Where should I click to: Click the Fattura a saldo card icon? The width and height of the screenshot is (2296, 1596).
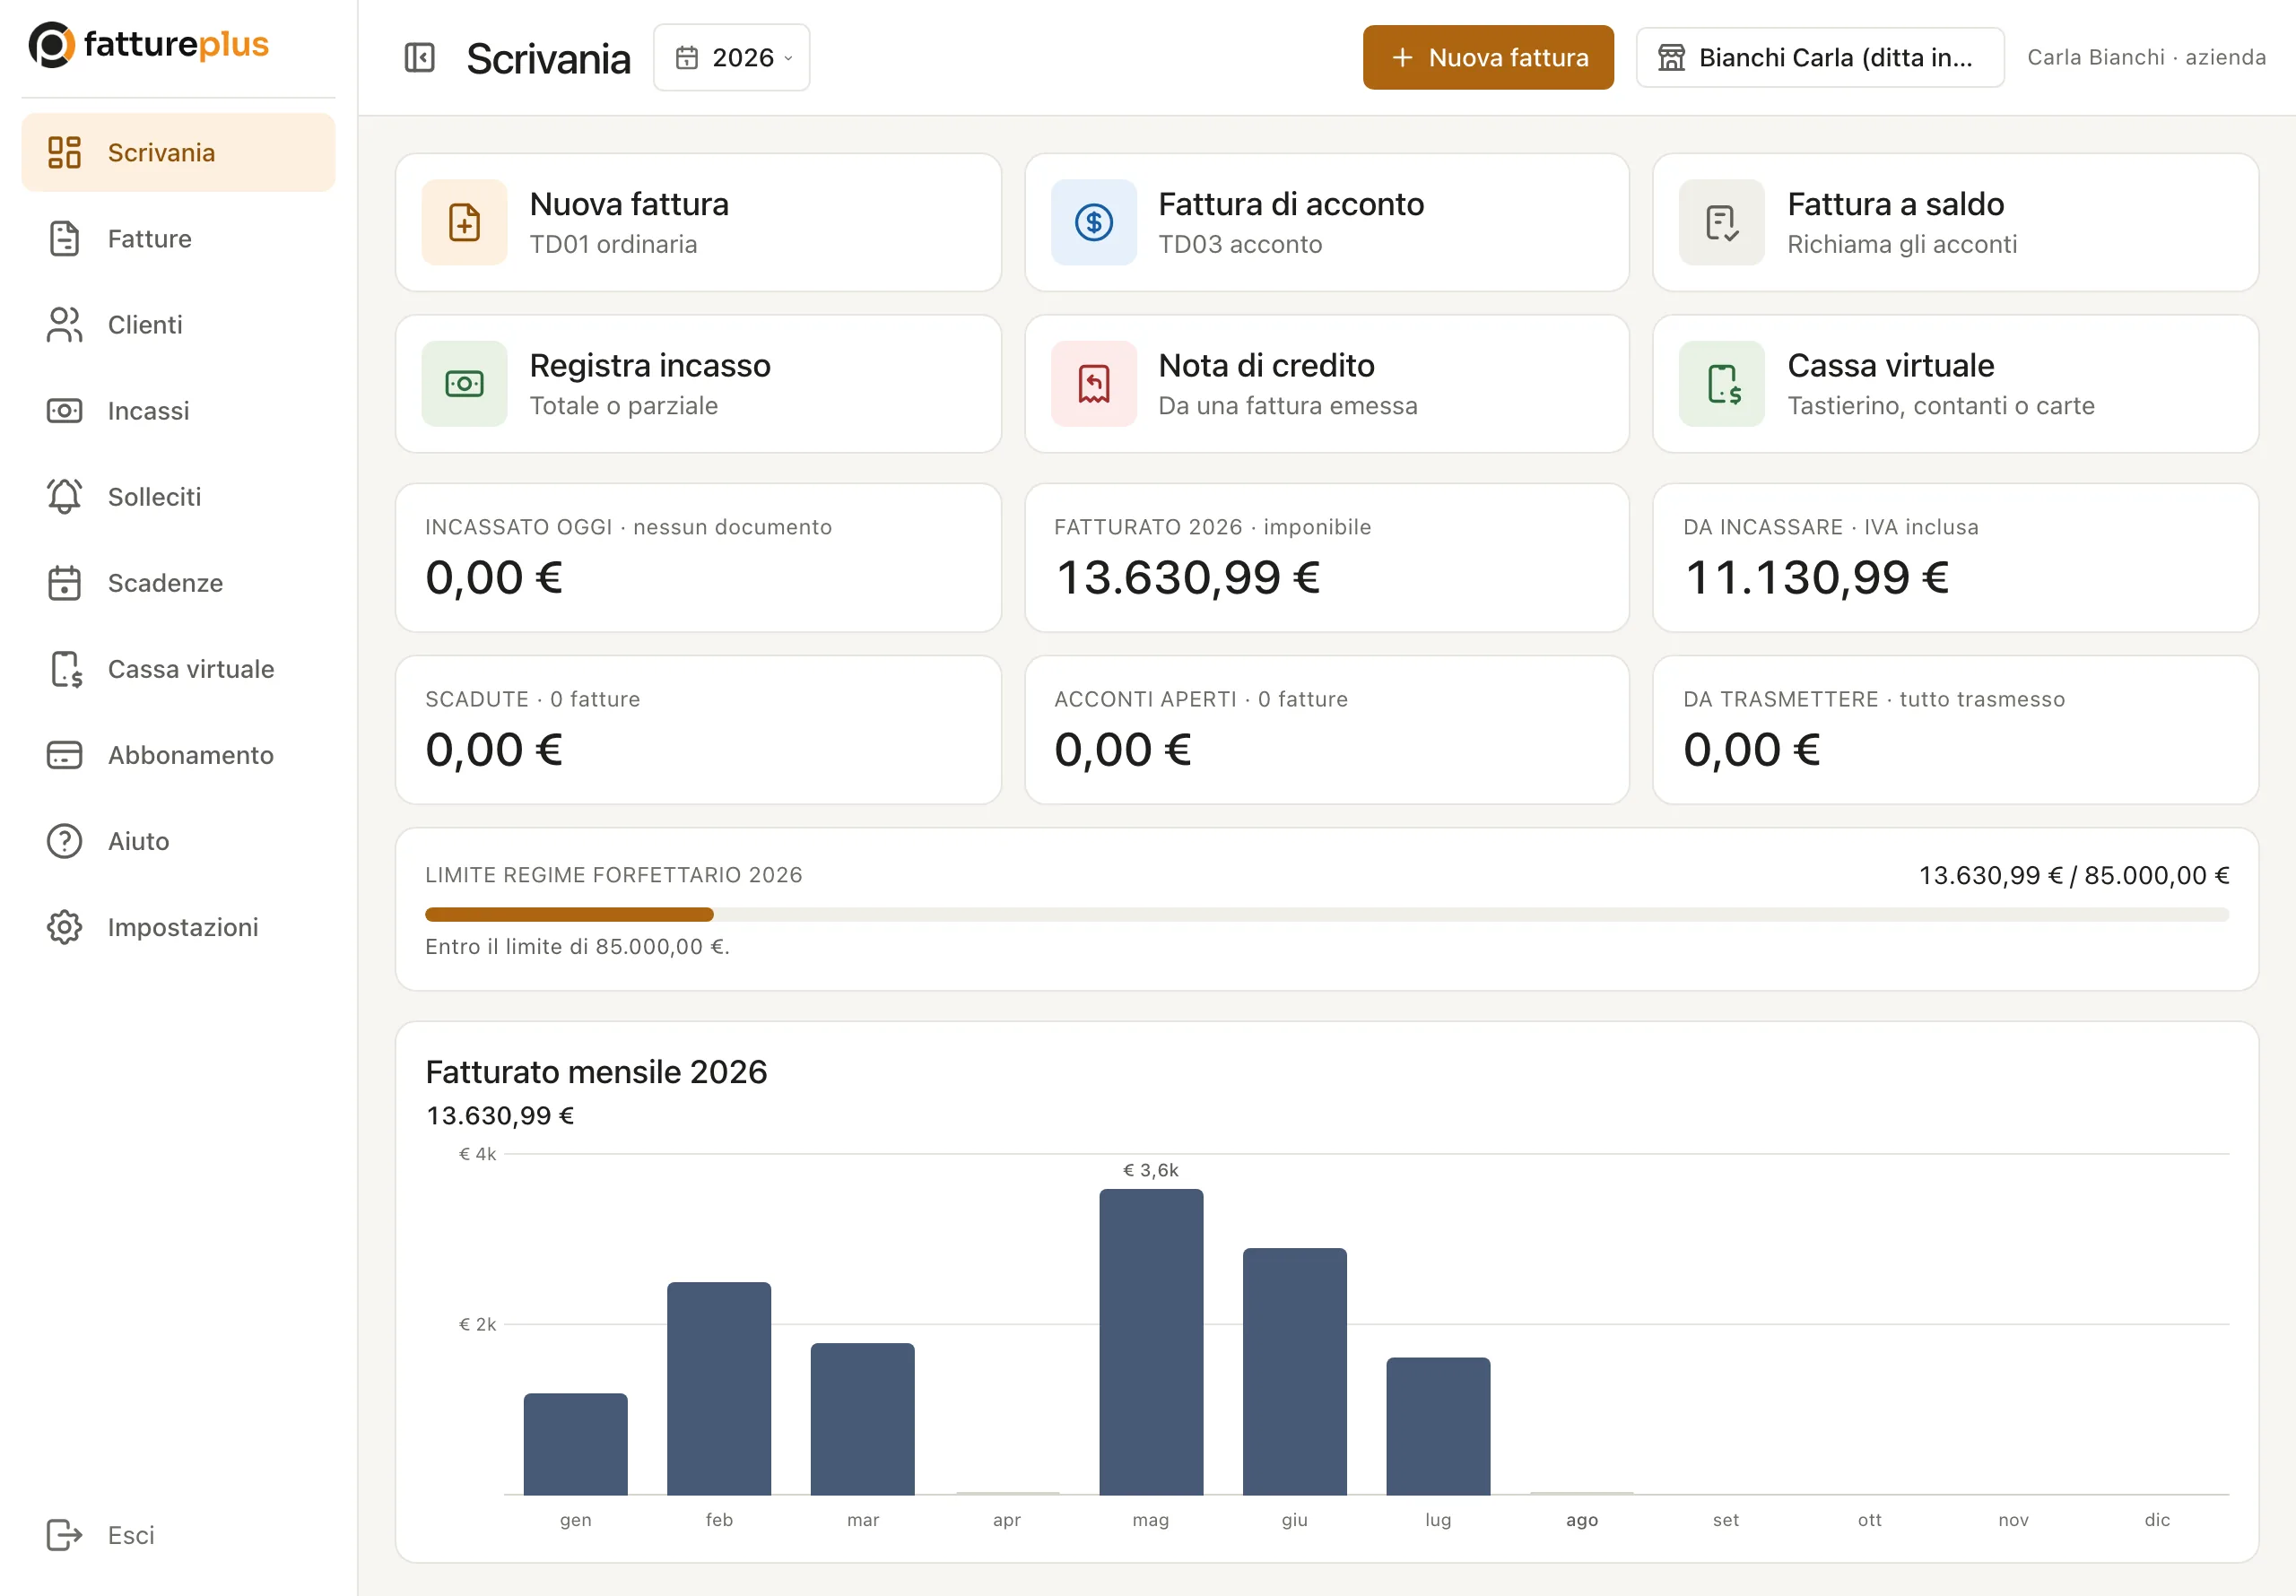tap(1722, 222)
